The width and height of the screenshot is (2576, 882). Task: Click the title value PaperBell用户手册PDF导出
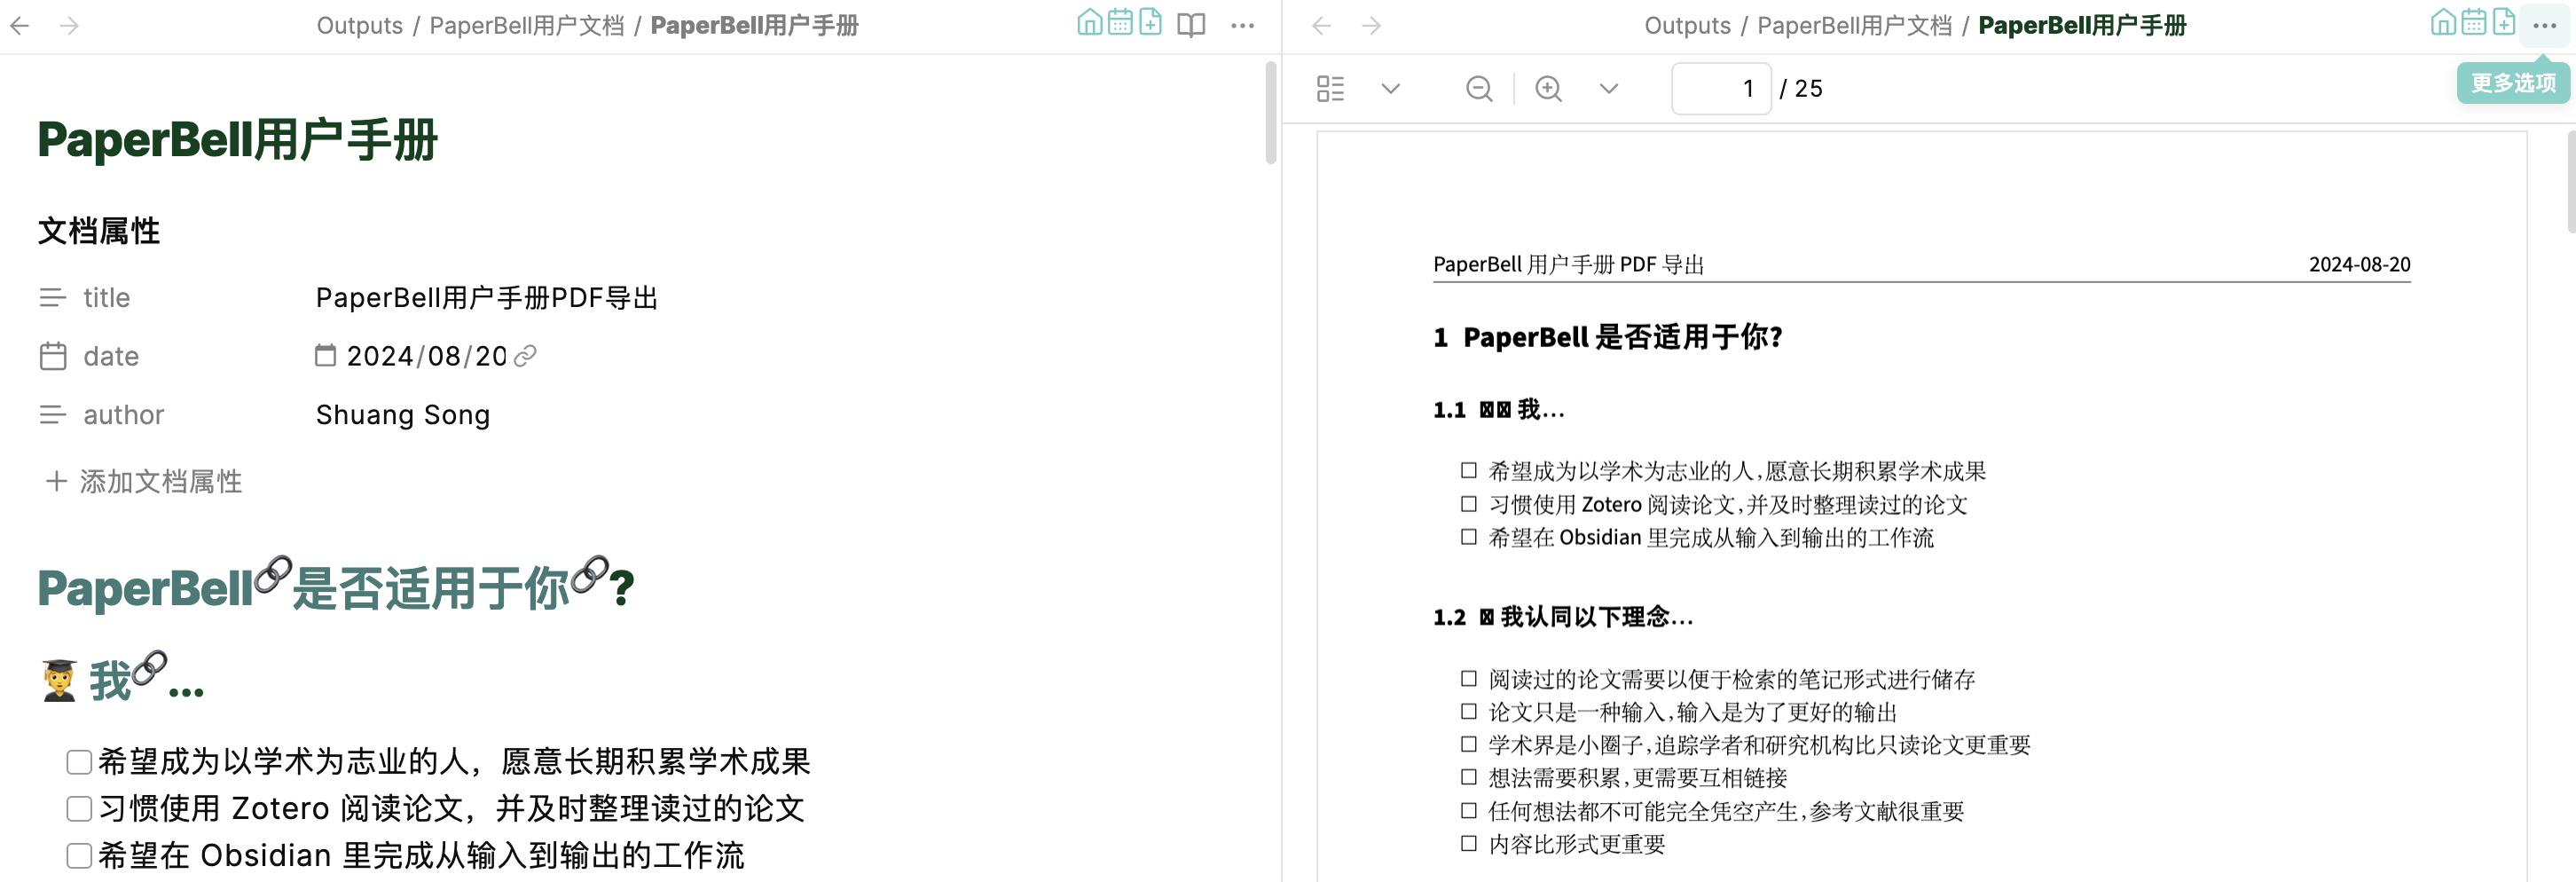pyautogui.click(x=487, y=297)
